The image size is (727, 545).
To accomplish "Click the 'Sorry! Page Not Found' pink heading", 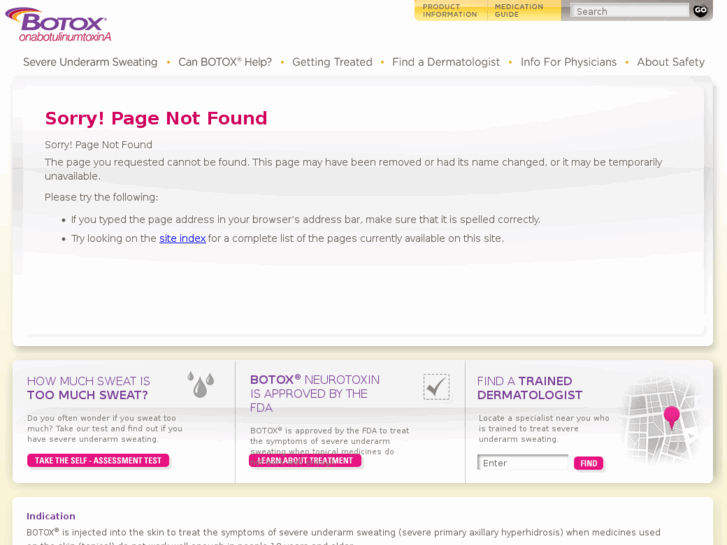I will tap(156, 118).
